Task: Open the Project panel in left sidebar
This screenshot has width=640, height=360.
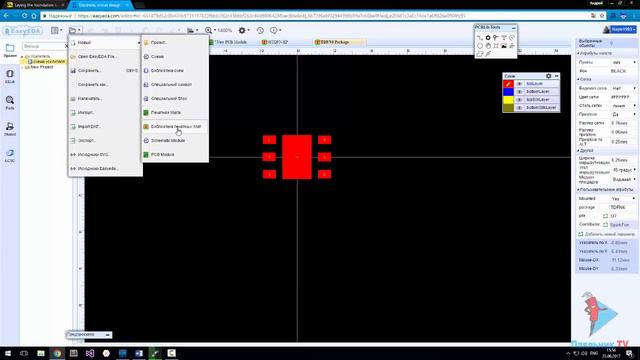Action: [x=10, y=51]
